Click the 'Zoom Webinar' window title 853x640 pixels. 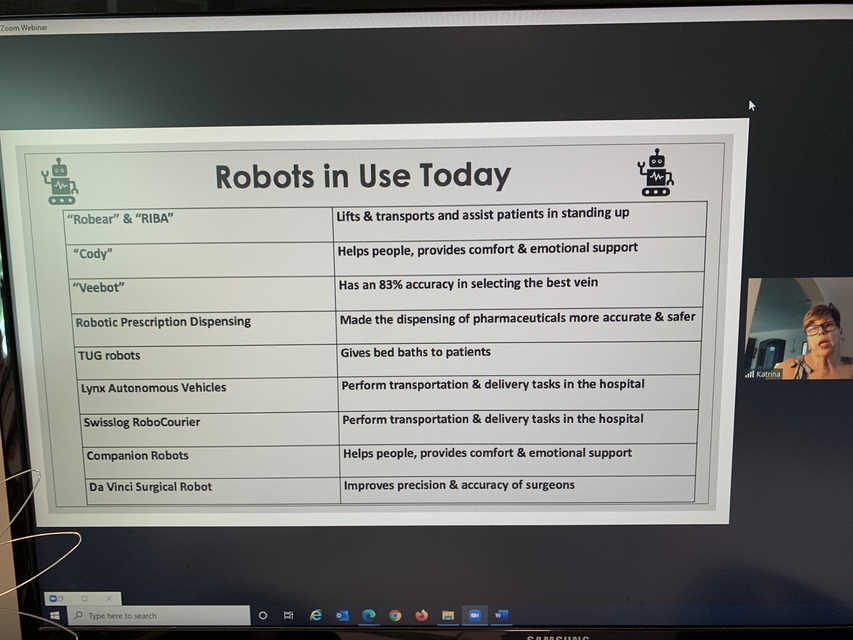pyautogui.click(x=24, y=27)
